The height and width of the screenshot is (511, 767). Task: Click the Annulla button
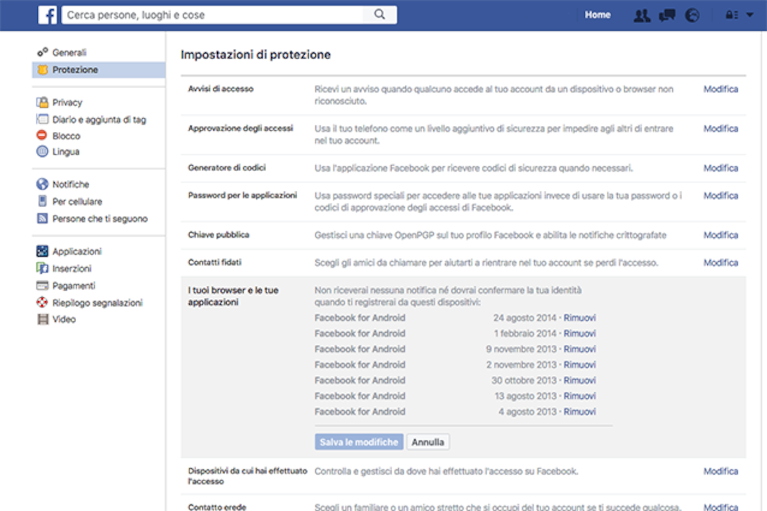click(x=428, y=442)
